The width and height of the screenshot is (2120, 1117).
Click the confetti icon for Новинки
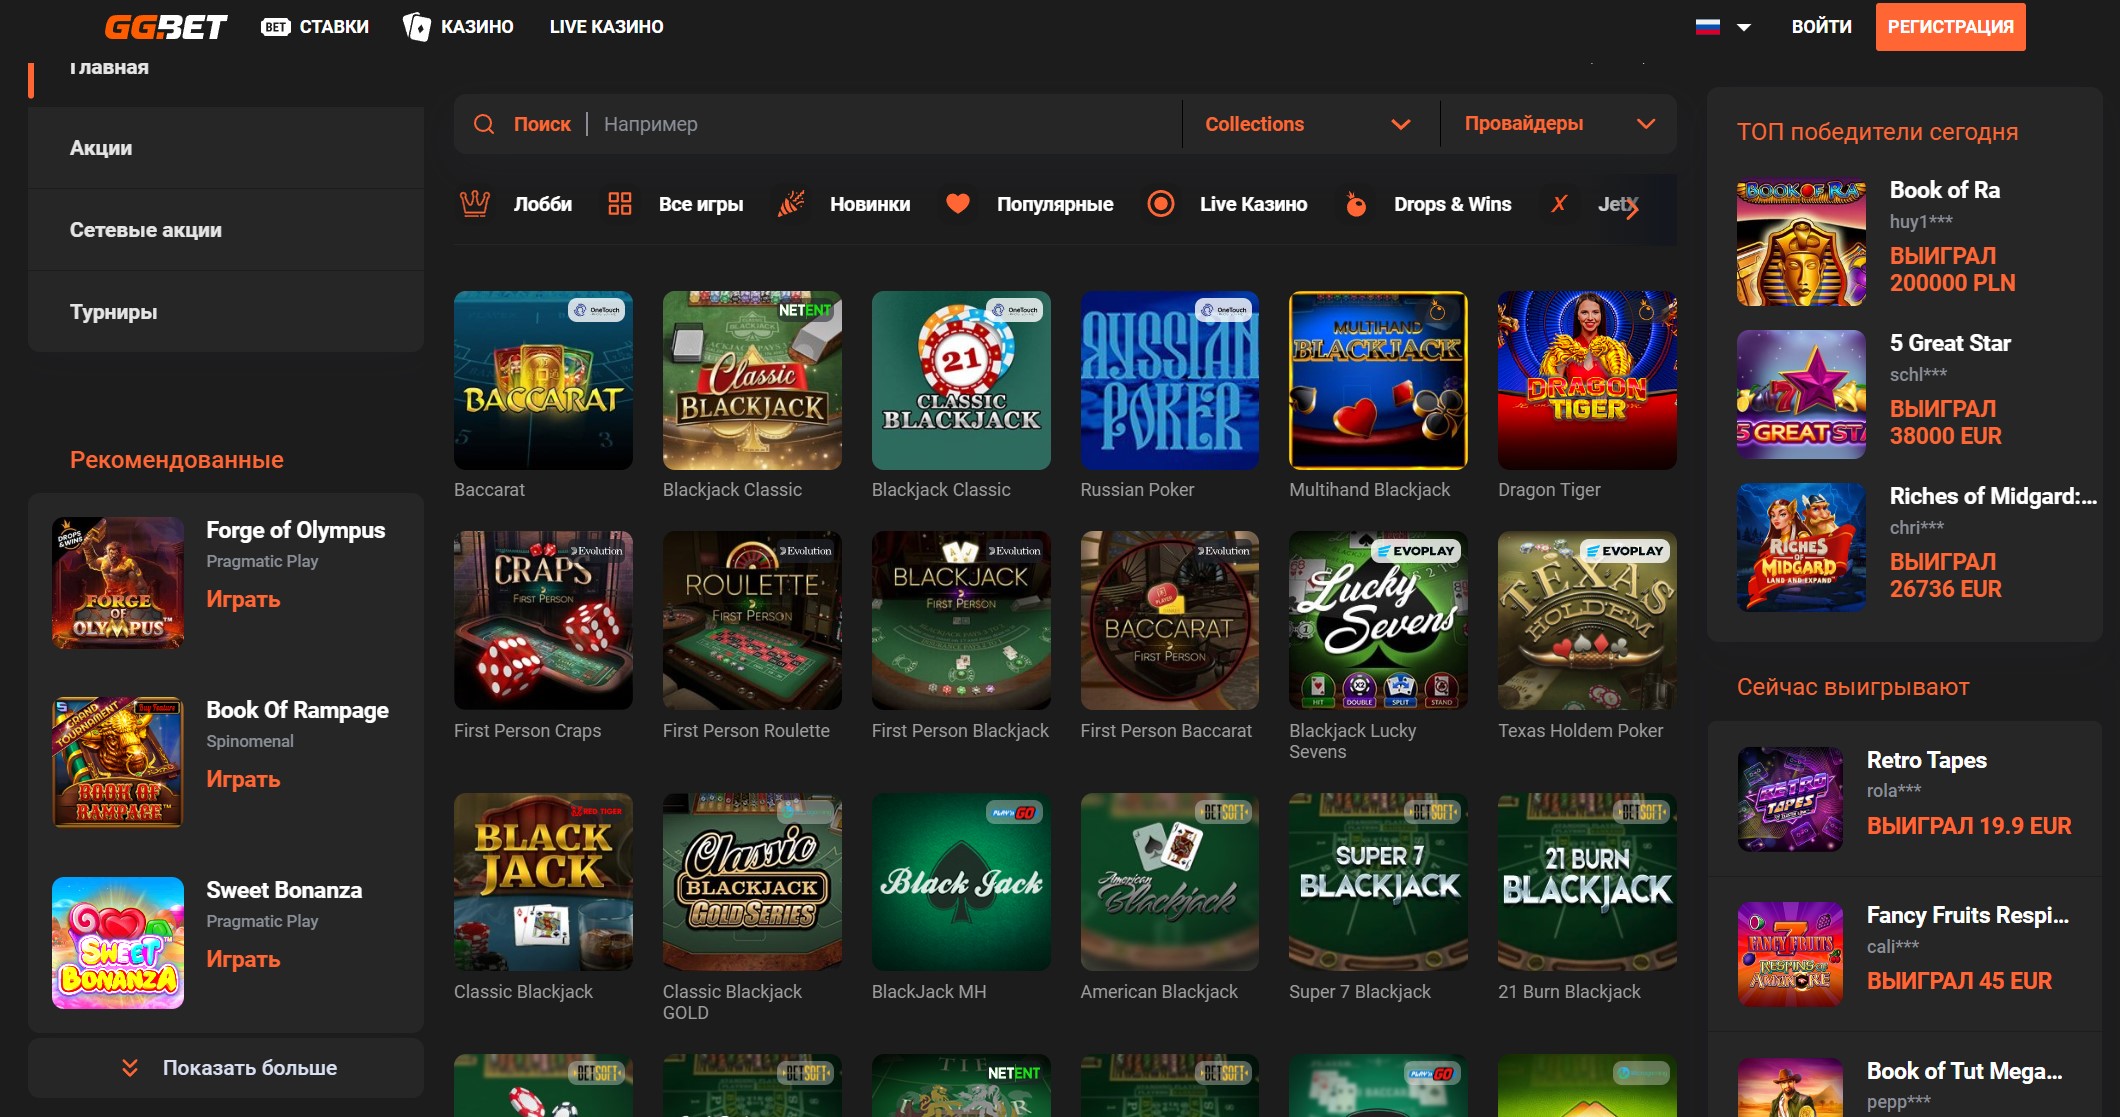791,204
